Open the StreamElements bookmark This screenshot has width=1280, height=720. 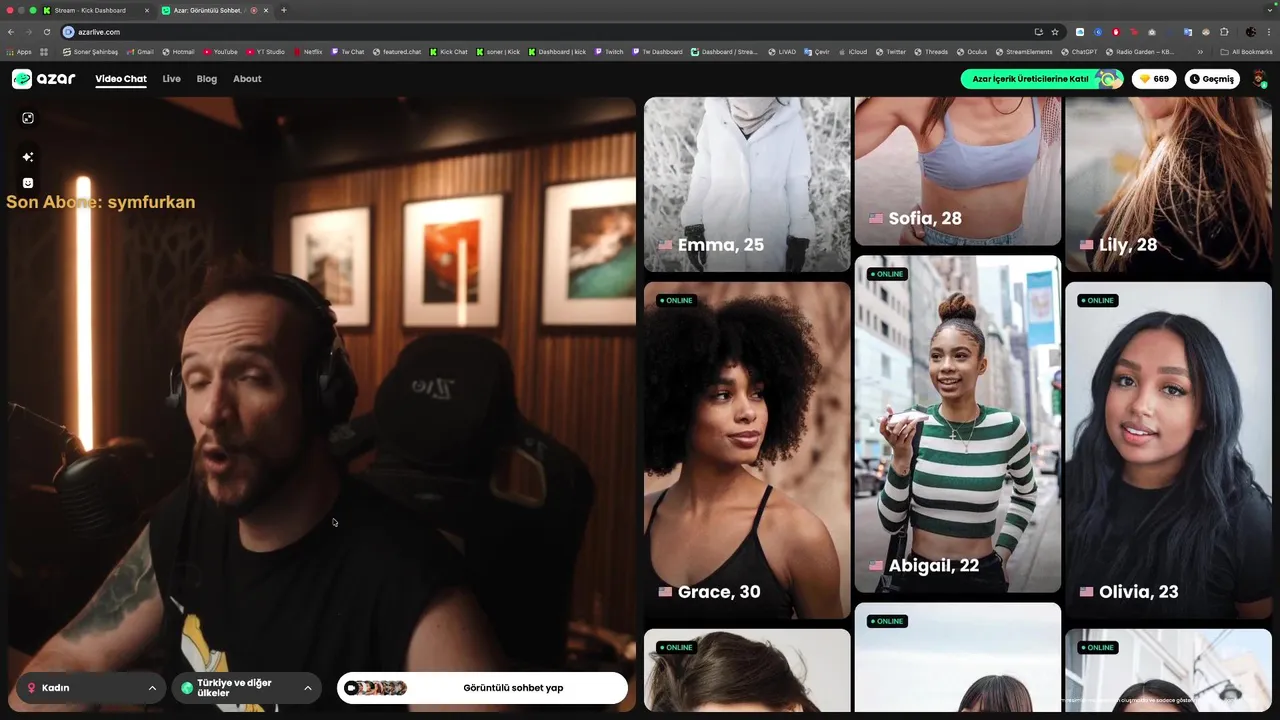click(1024, 52)
